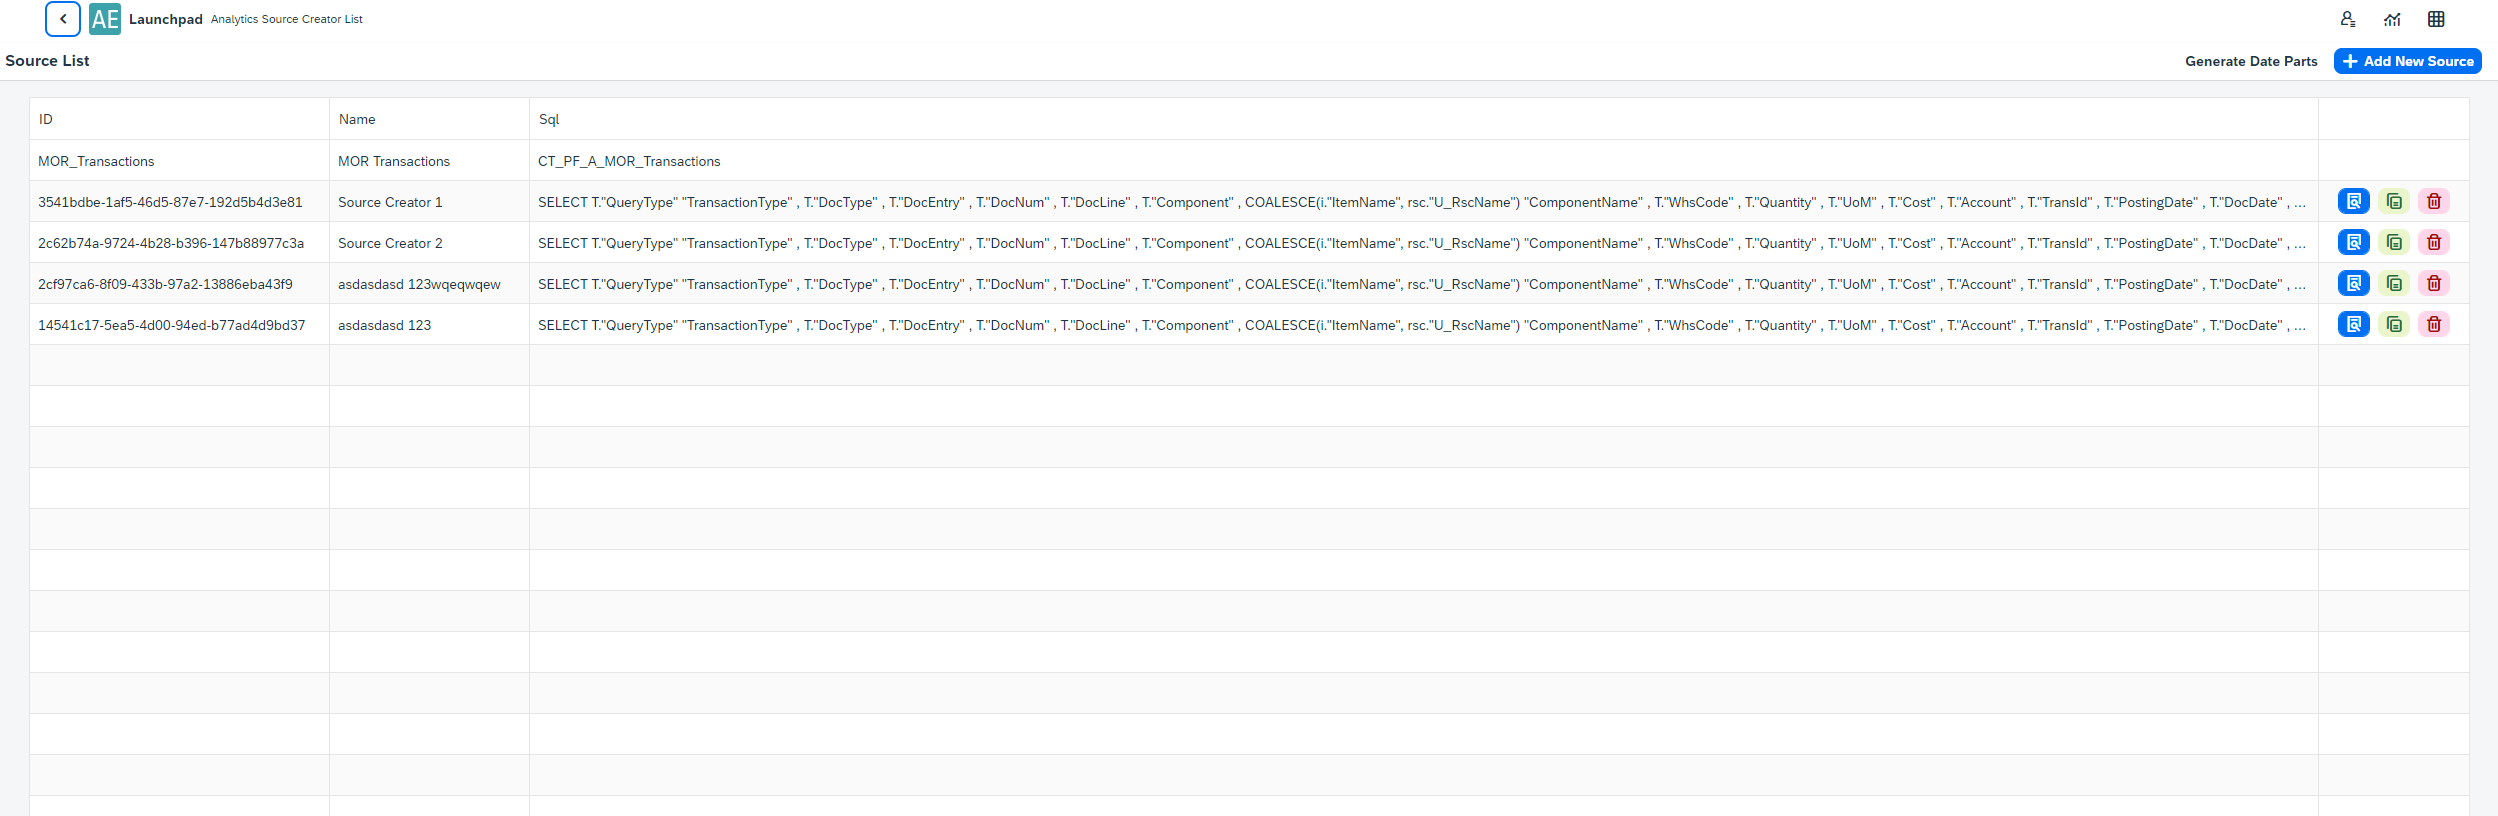
Task: Open the AE Launchpad logo
Action: pyautogui.click(x=105, y=19)
